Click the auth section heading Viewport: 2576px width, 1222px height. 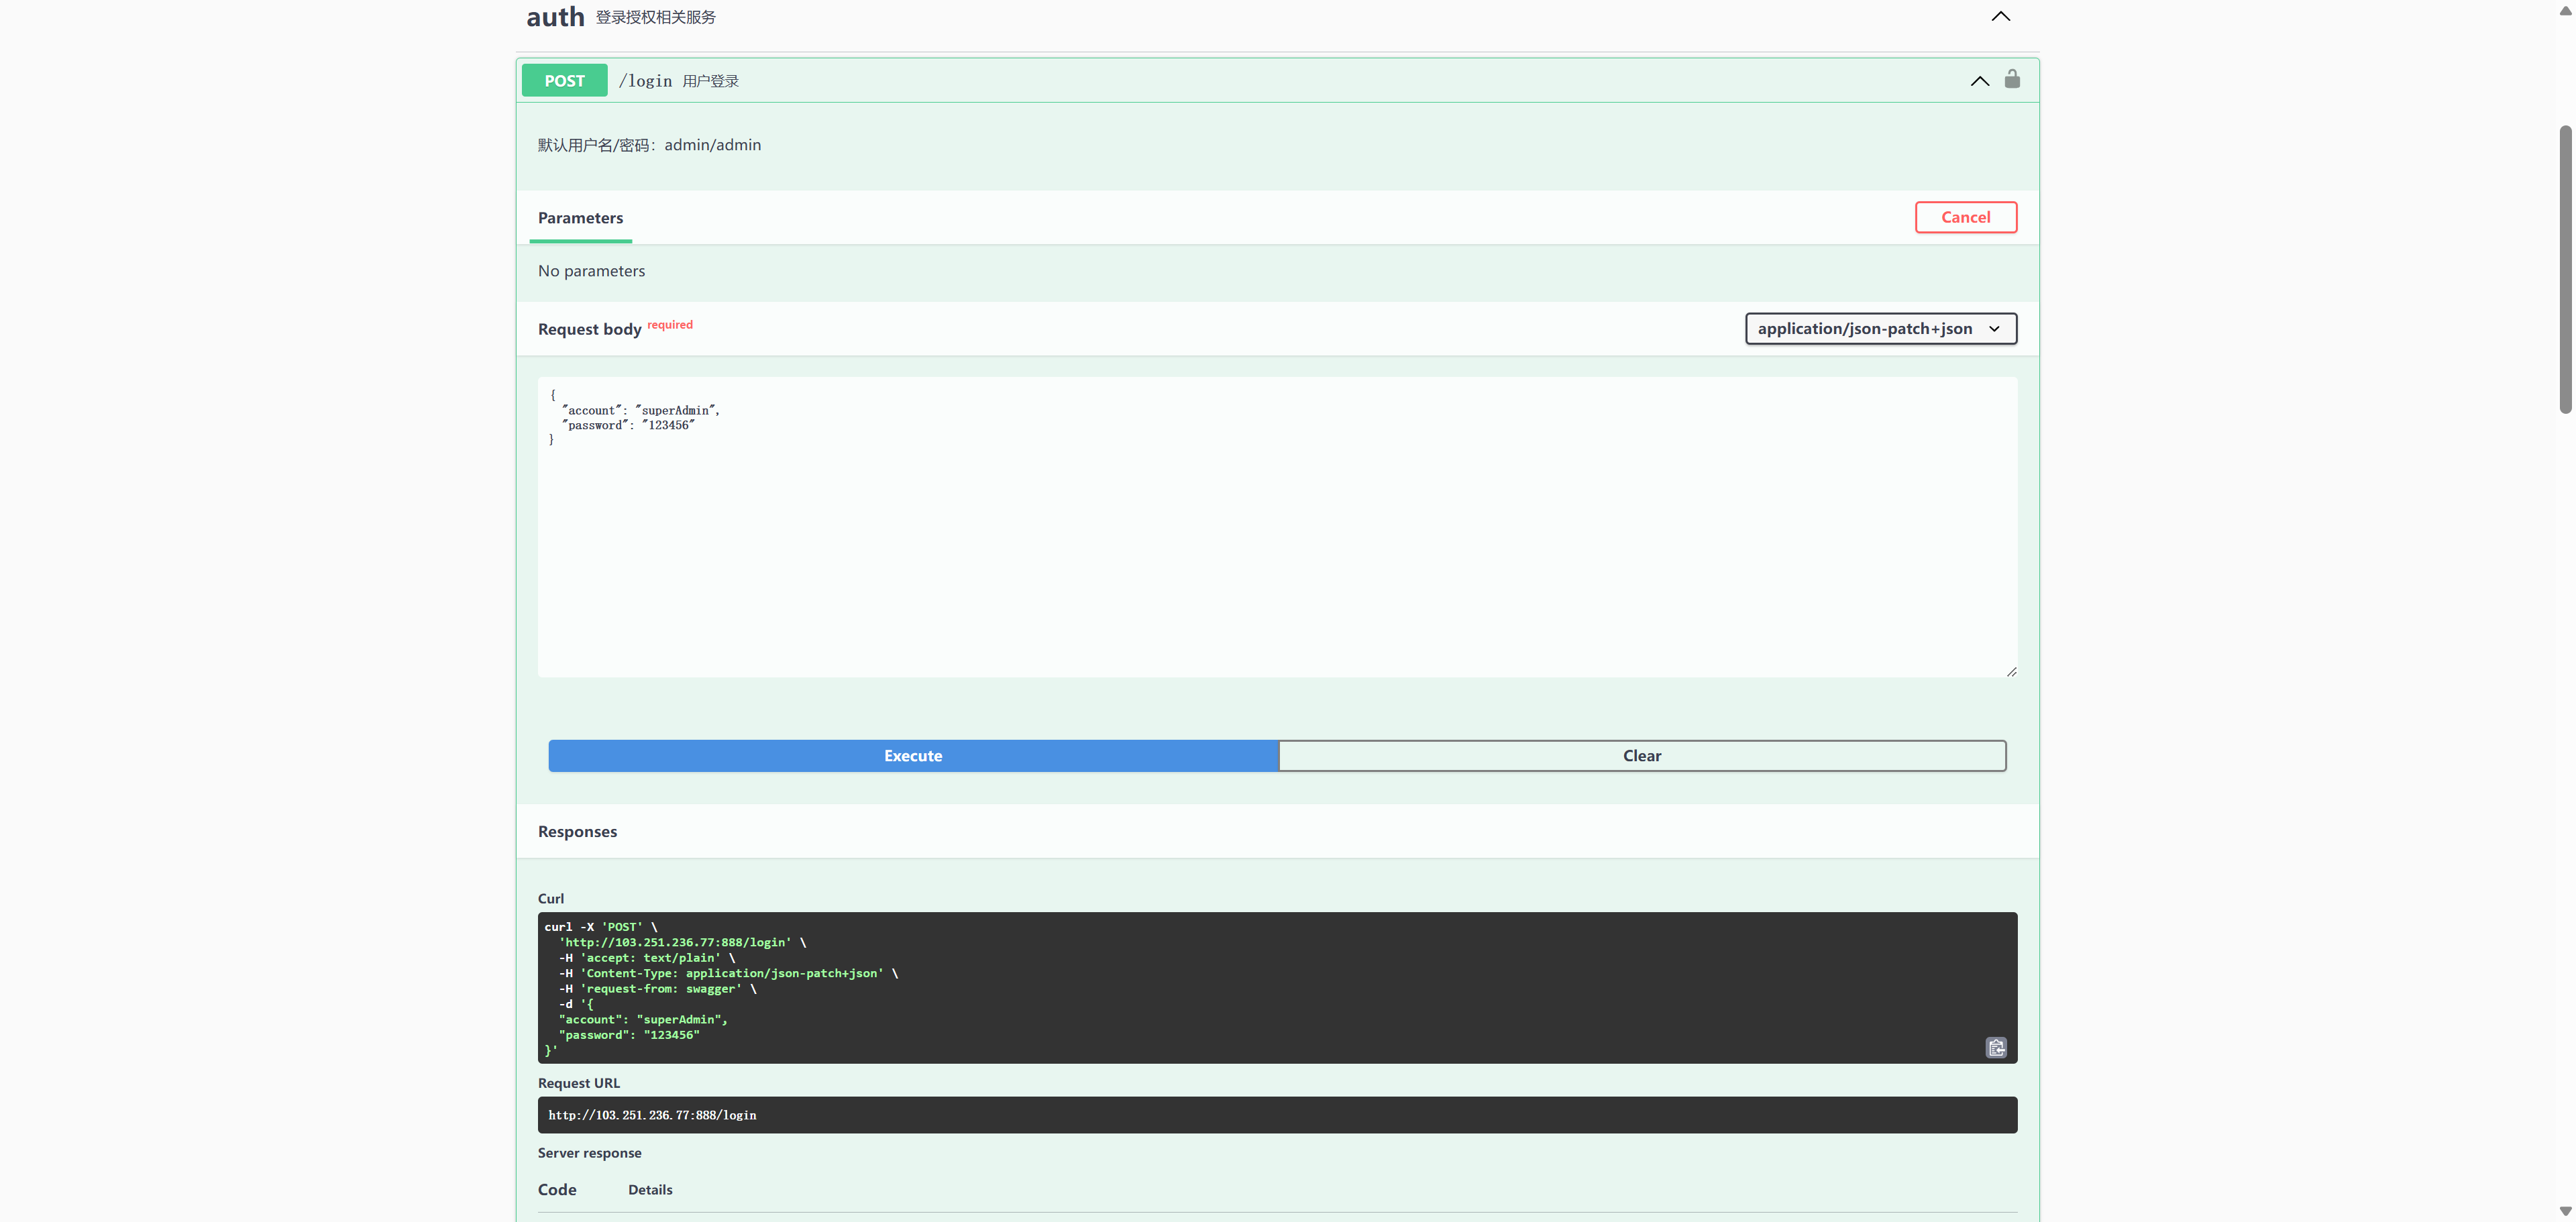555,17
